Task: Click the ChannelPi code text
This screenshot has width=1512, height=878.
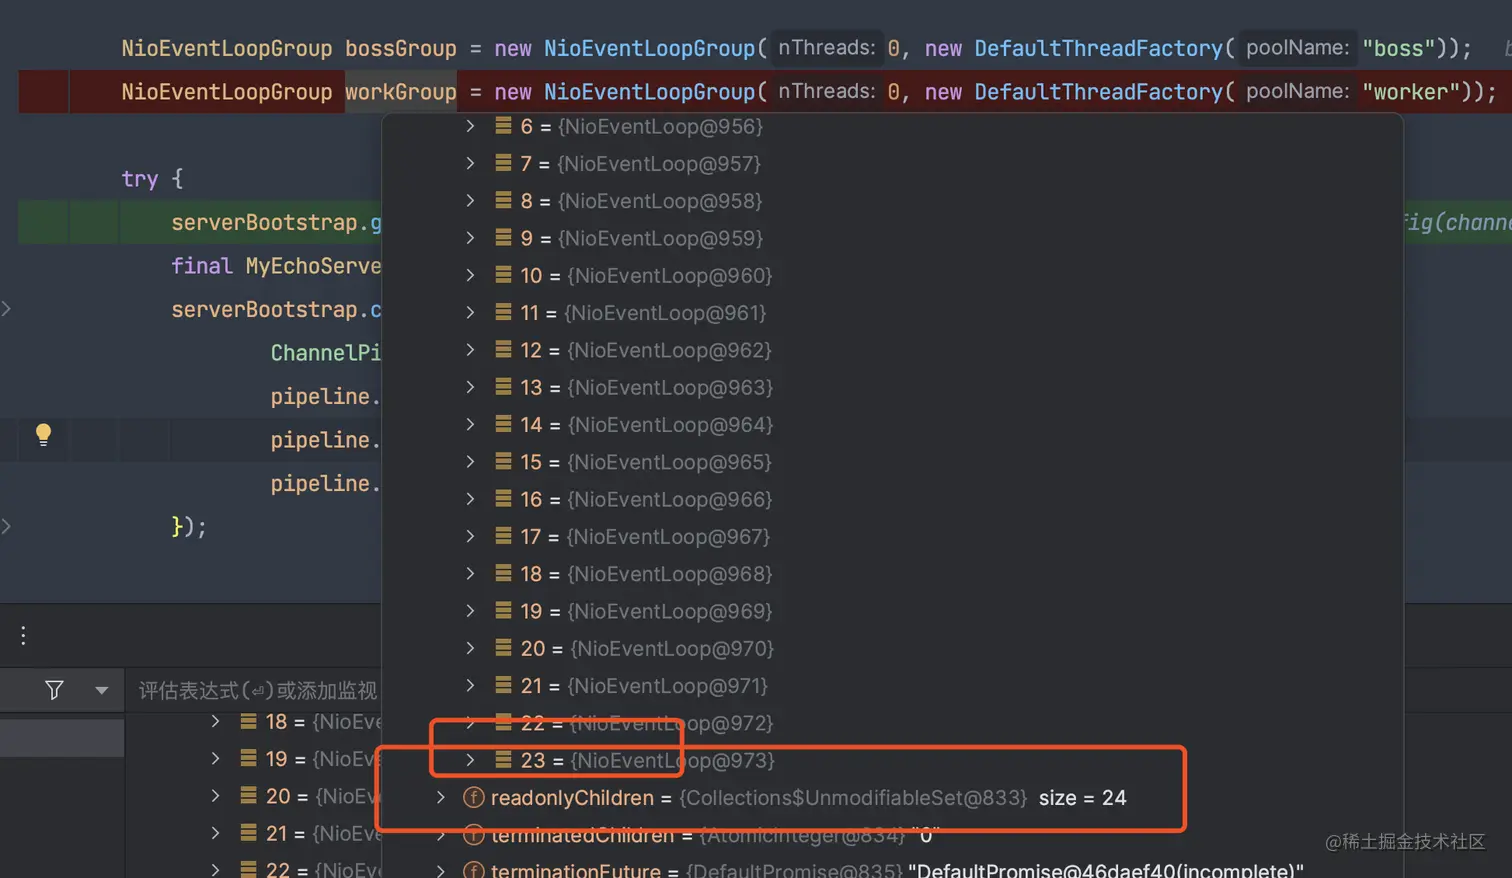Action: [x=326, y=353]
